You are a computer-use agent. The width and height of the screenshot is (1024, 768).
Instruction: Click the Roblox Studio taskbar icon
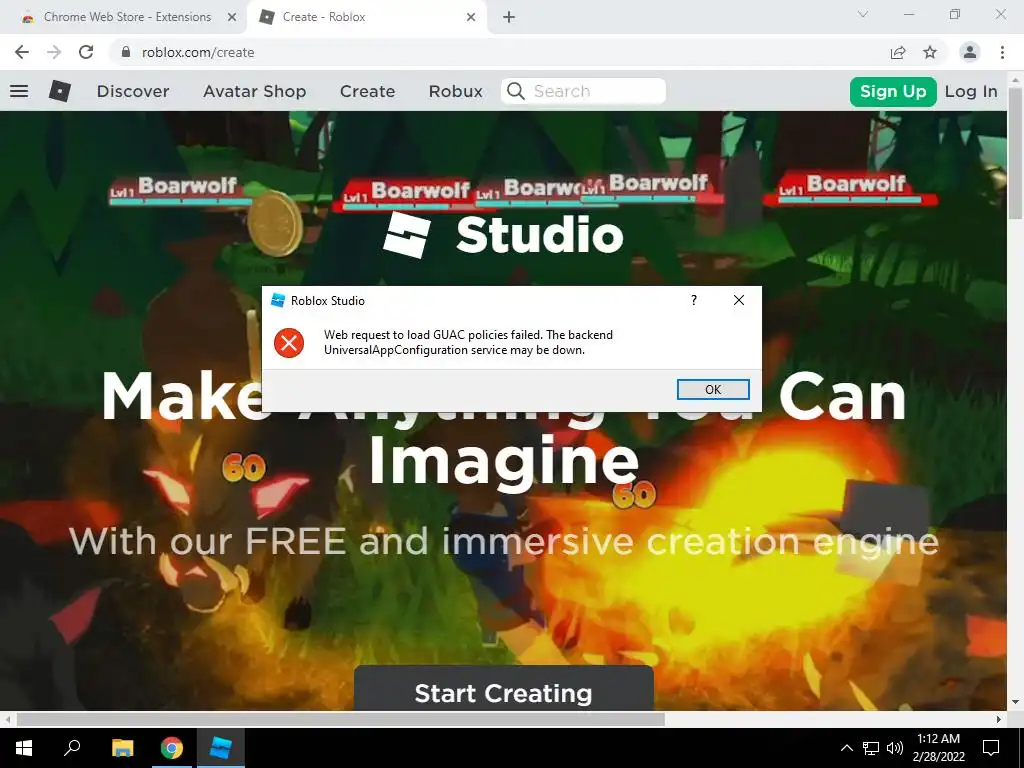pyautogui.click(x=220, y=748)
